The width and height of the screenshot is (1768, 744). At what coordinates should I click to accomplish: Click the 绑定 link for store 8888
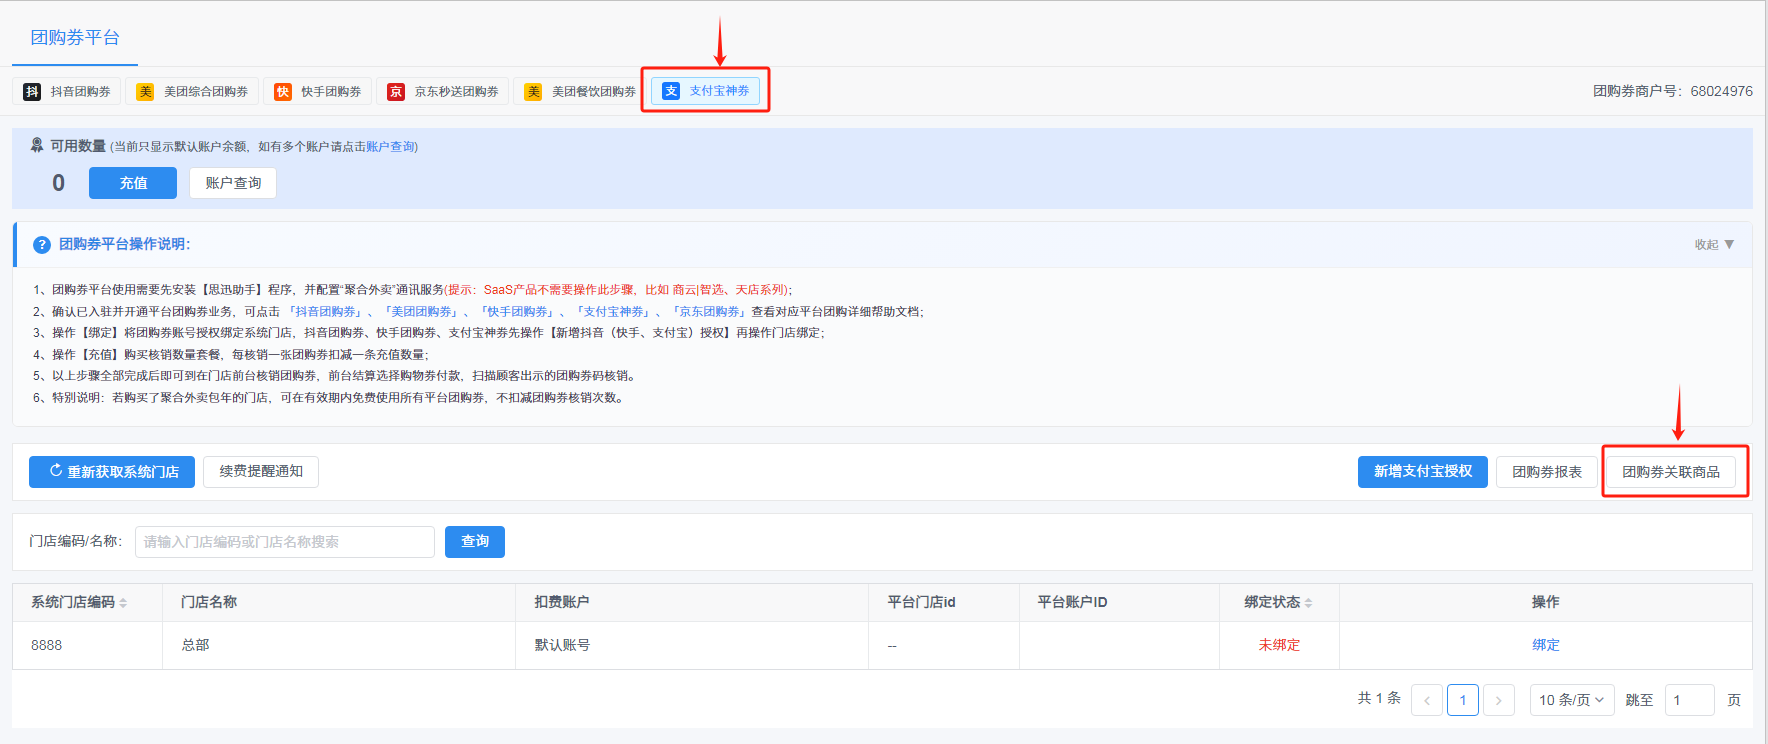point(1546,645)
